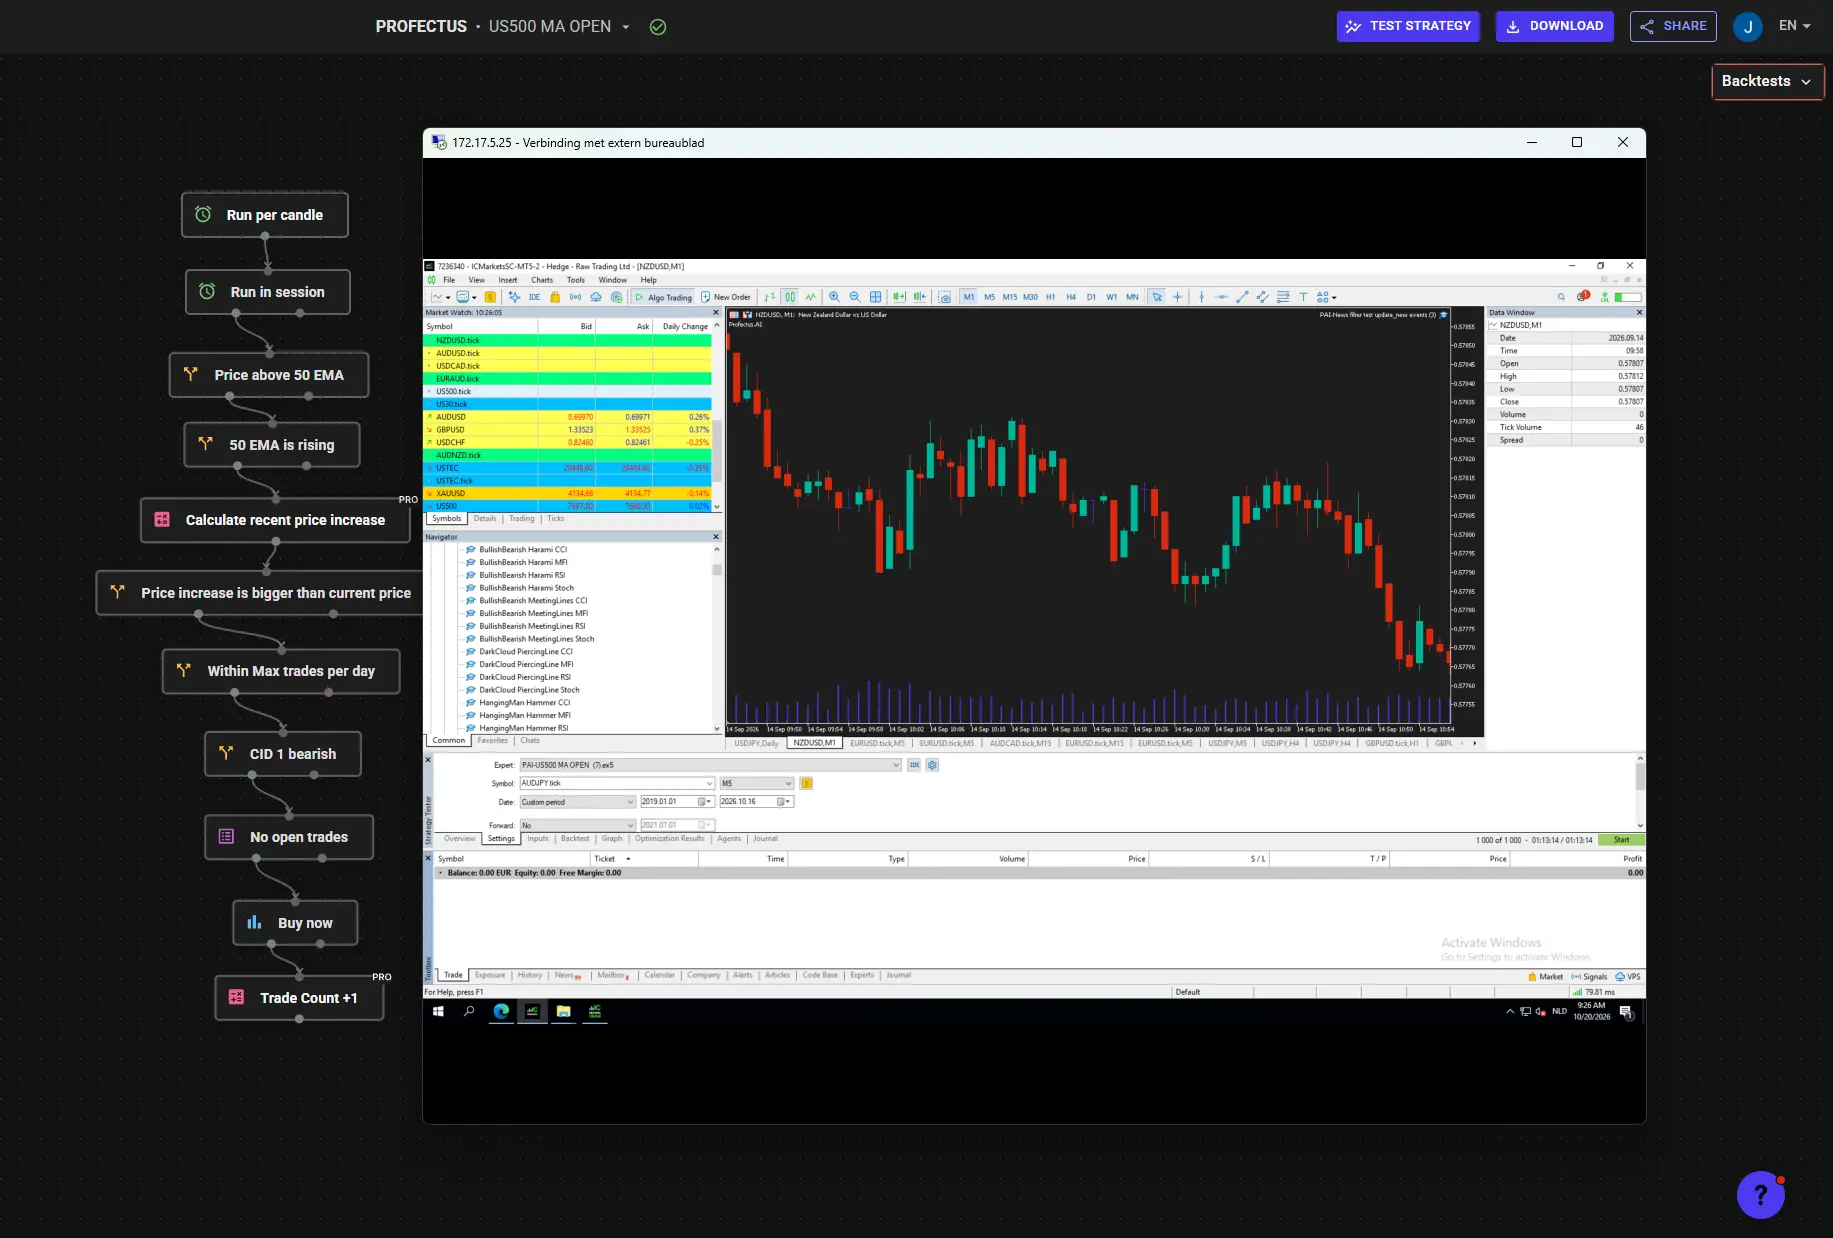Open the tile windows grid icon
This screenshot has height=1238, width=1833.
point(876,297)
